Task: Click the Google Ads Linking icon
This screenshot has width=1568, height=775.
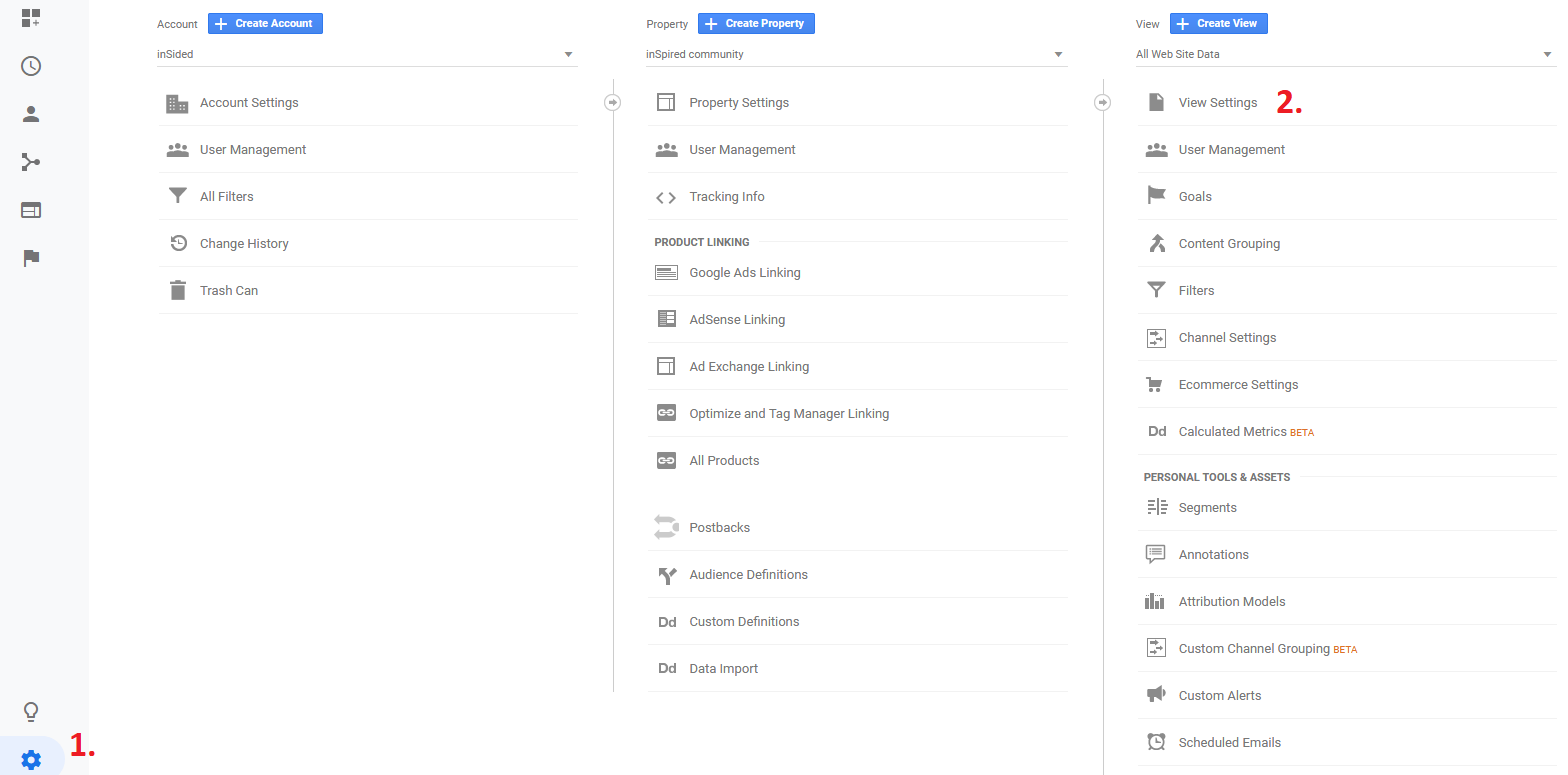Action: tap(666, 272)
